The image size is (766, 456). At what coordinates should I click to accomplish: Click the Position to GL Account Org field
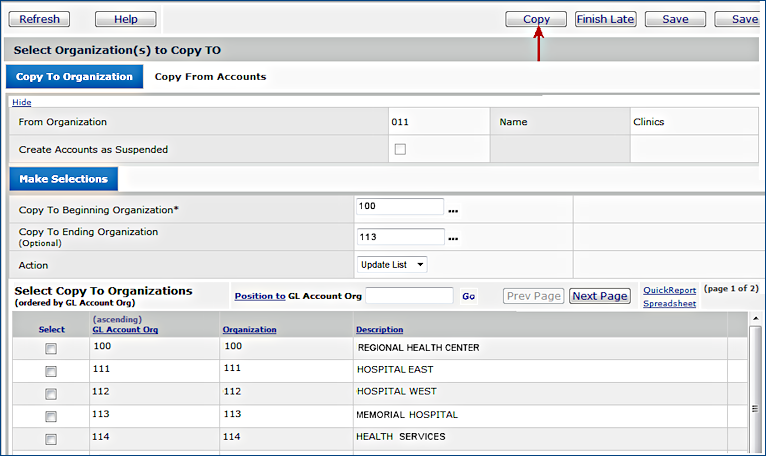click(x=409, y=296)
